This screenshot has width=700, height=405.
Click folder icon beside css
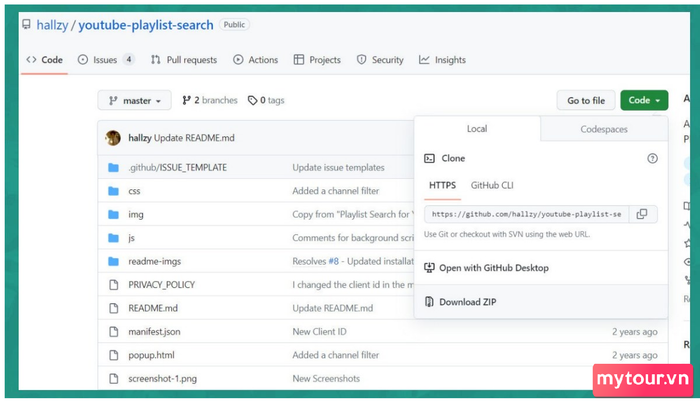(114, 191)
